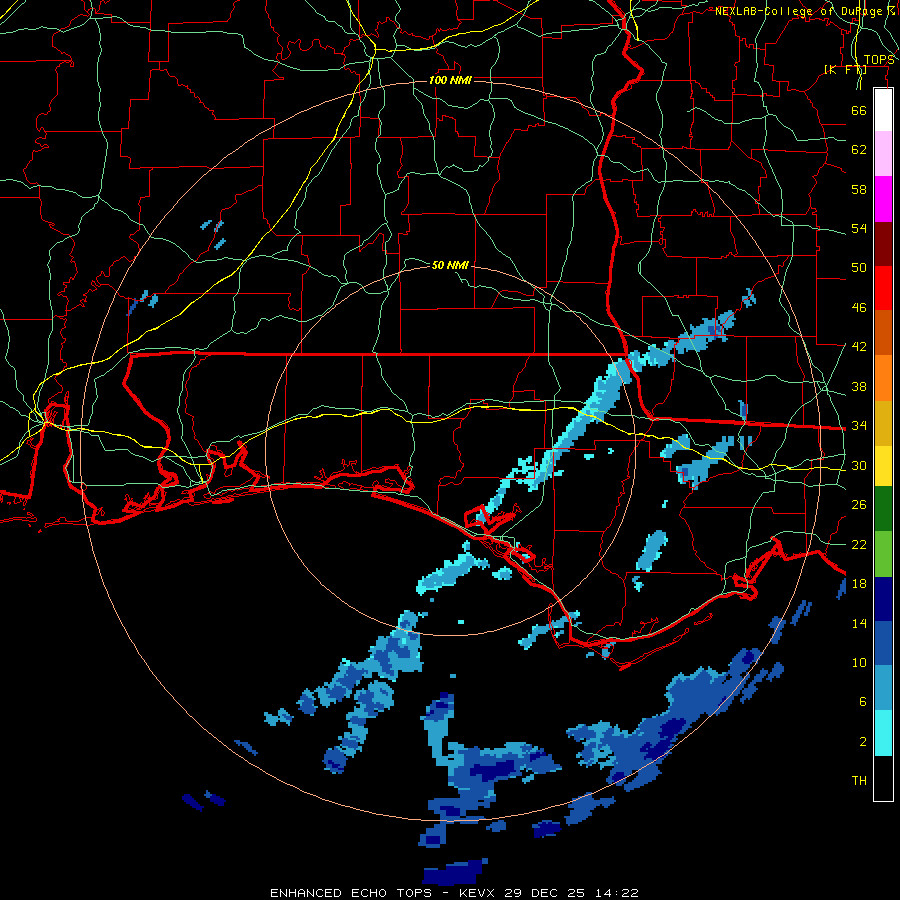Viewport: 900px width, 900px height.
Task: Click the "NEXLAB-College of DuPage" credit text
Action: tap(800, 11)
